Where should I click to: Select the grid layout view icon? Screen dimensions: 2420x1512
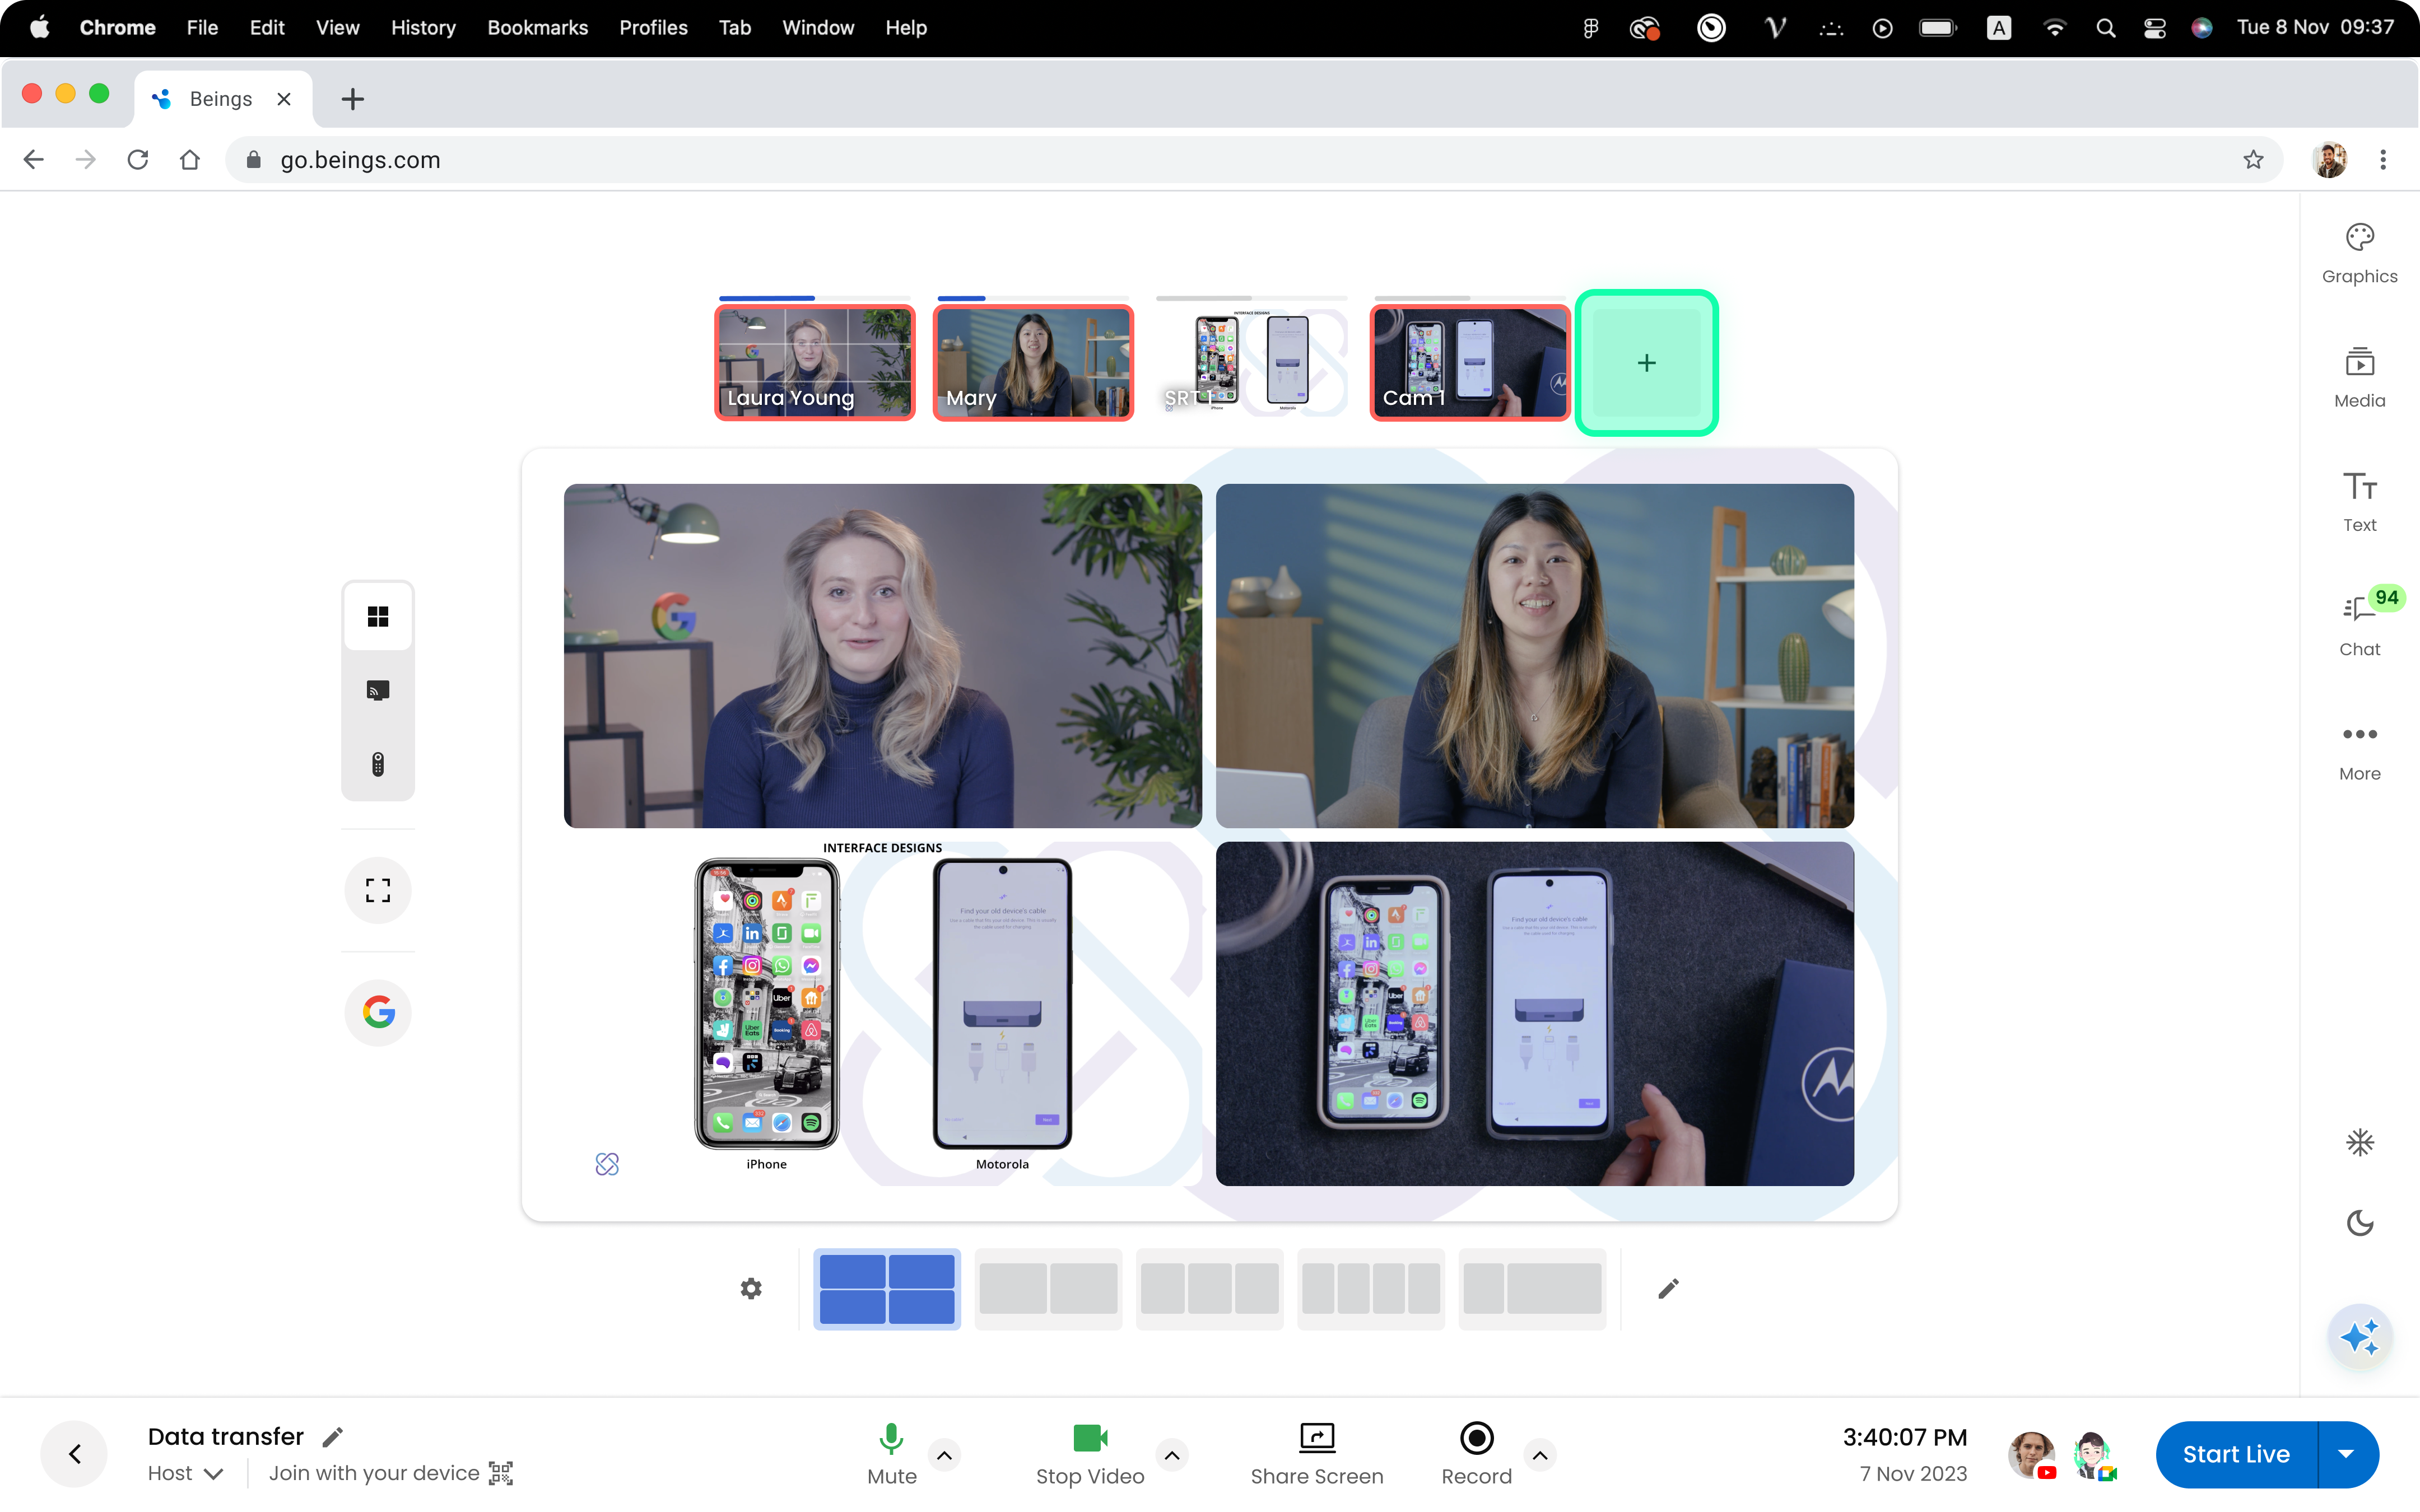(x=378, y=616)
